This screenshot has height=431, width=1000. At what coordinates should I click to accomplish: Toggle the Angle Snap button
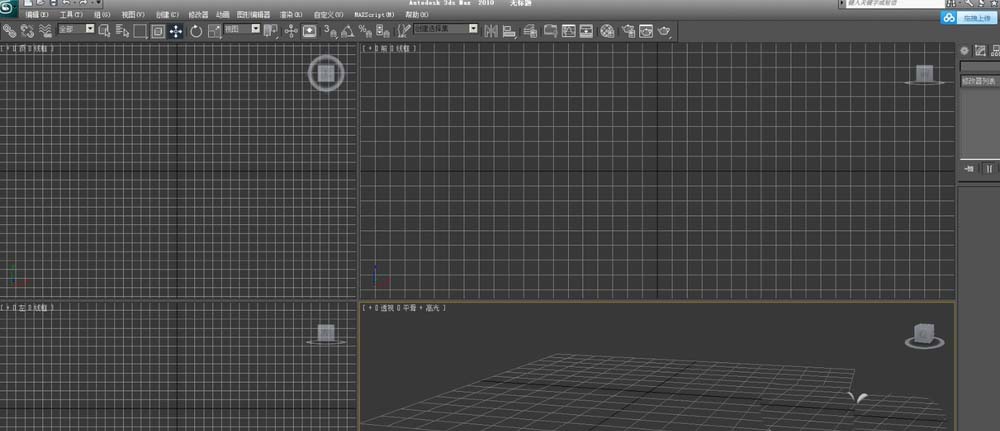[x=348, y=31]
